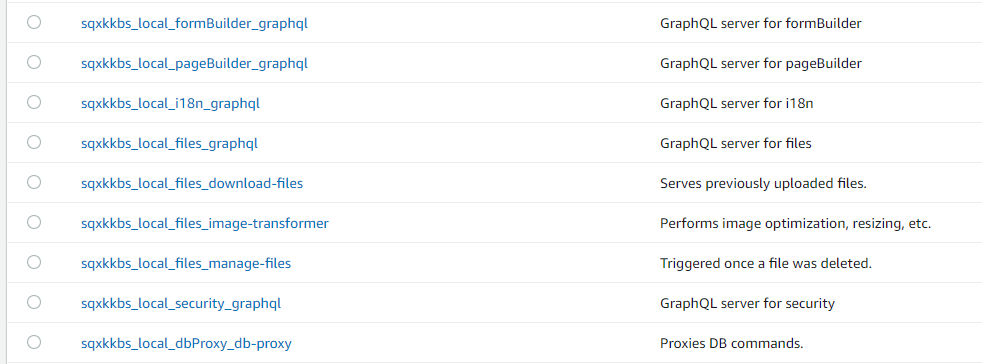Mark the files_manage-files function radio button
The width and height of the screenshot is (982, 364).
pos(34,262)
